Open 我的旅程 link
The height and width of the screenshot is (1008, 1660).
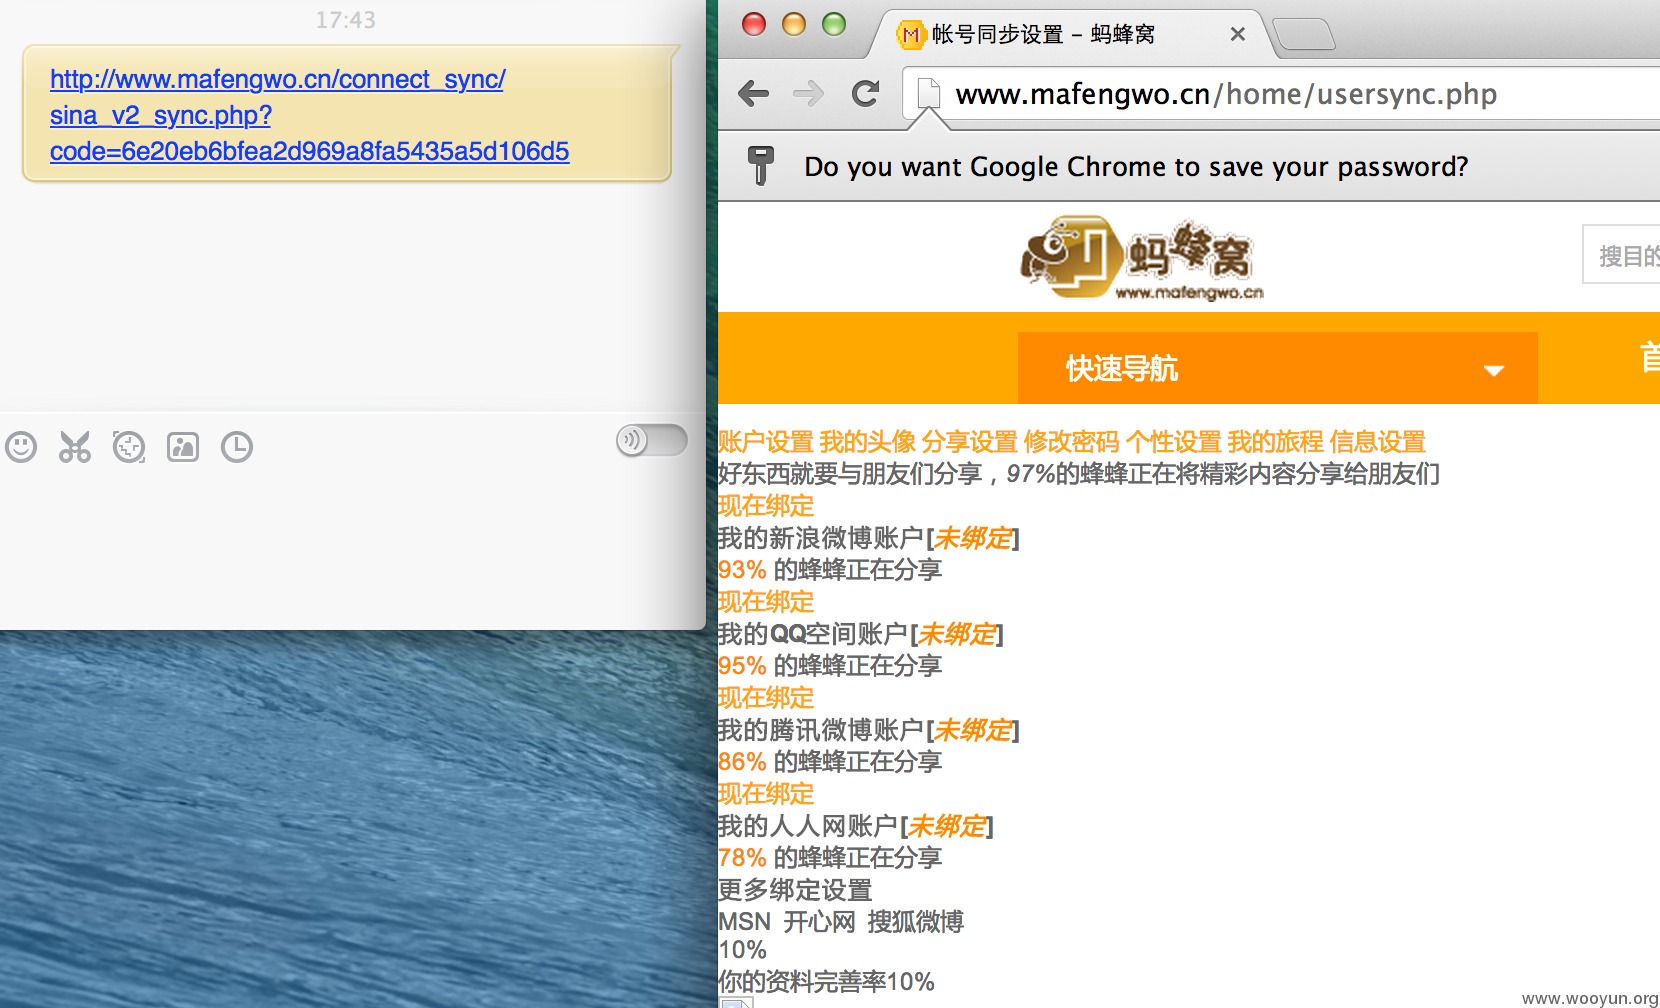tap(1276, 441)
